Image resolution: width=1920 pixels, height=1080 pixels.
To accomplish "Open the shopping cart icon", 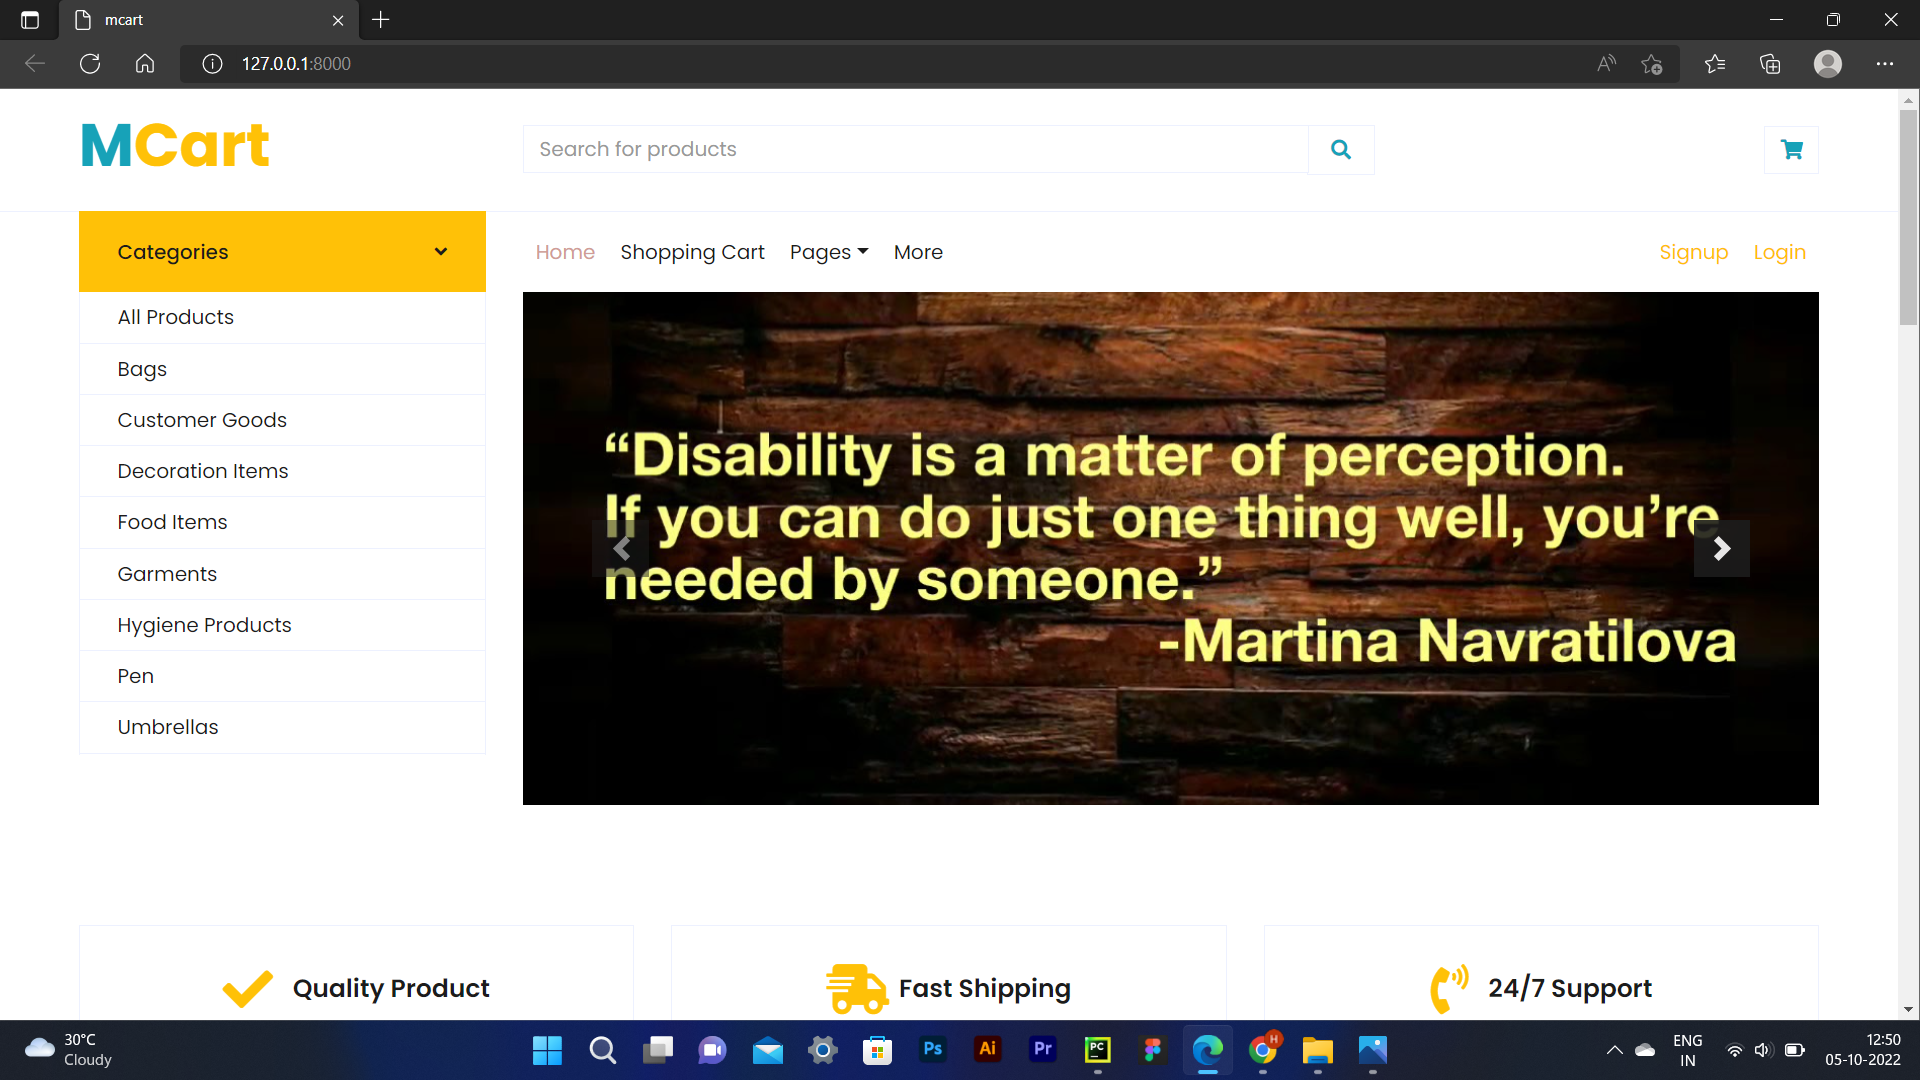I will tap(1791, 150).
